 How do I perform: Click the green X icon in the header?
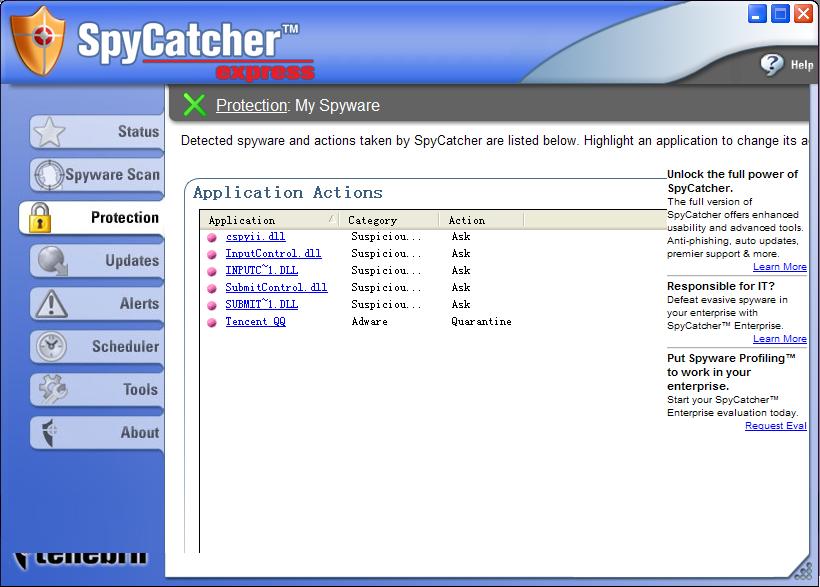195,105
